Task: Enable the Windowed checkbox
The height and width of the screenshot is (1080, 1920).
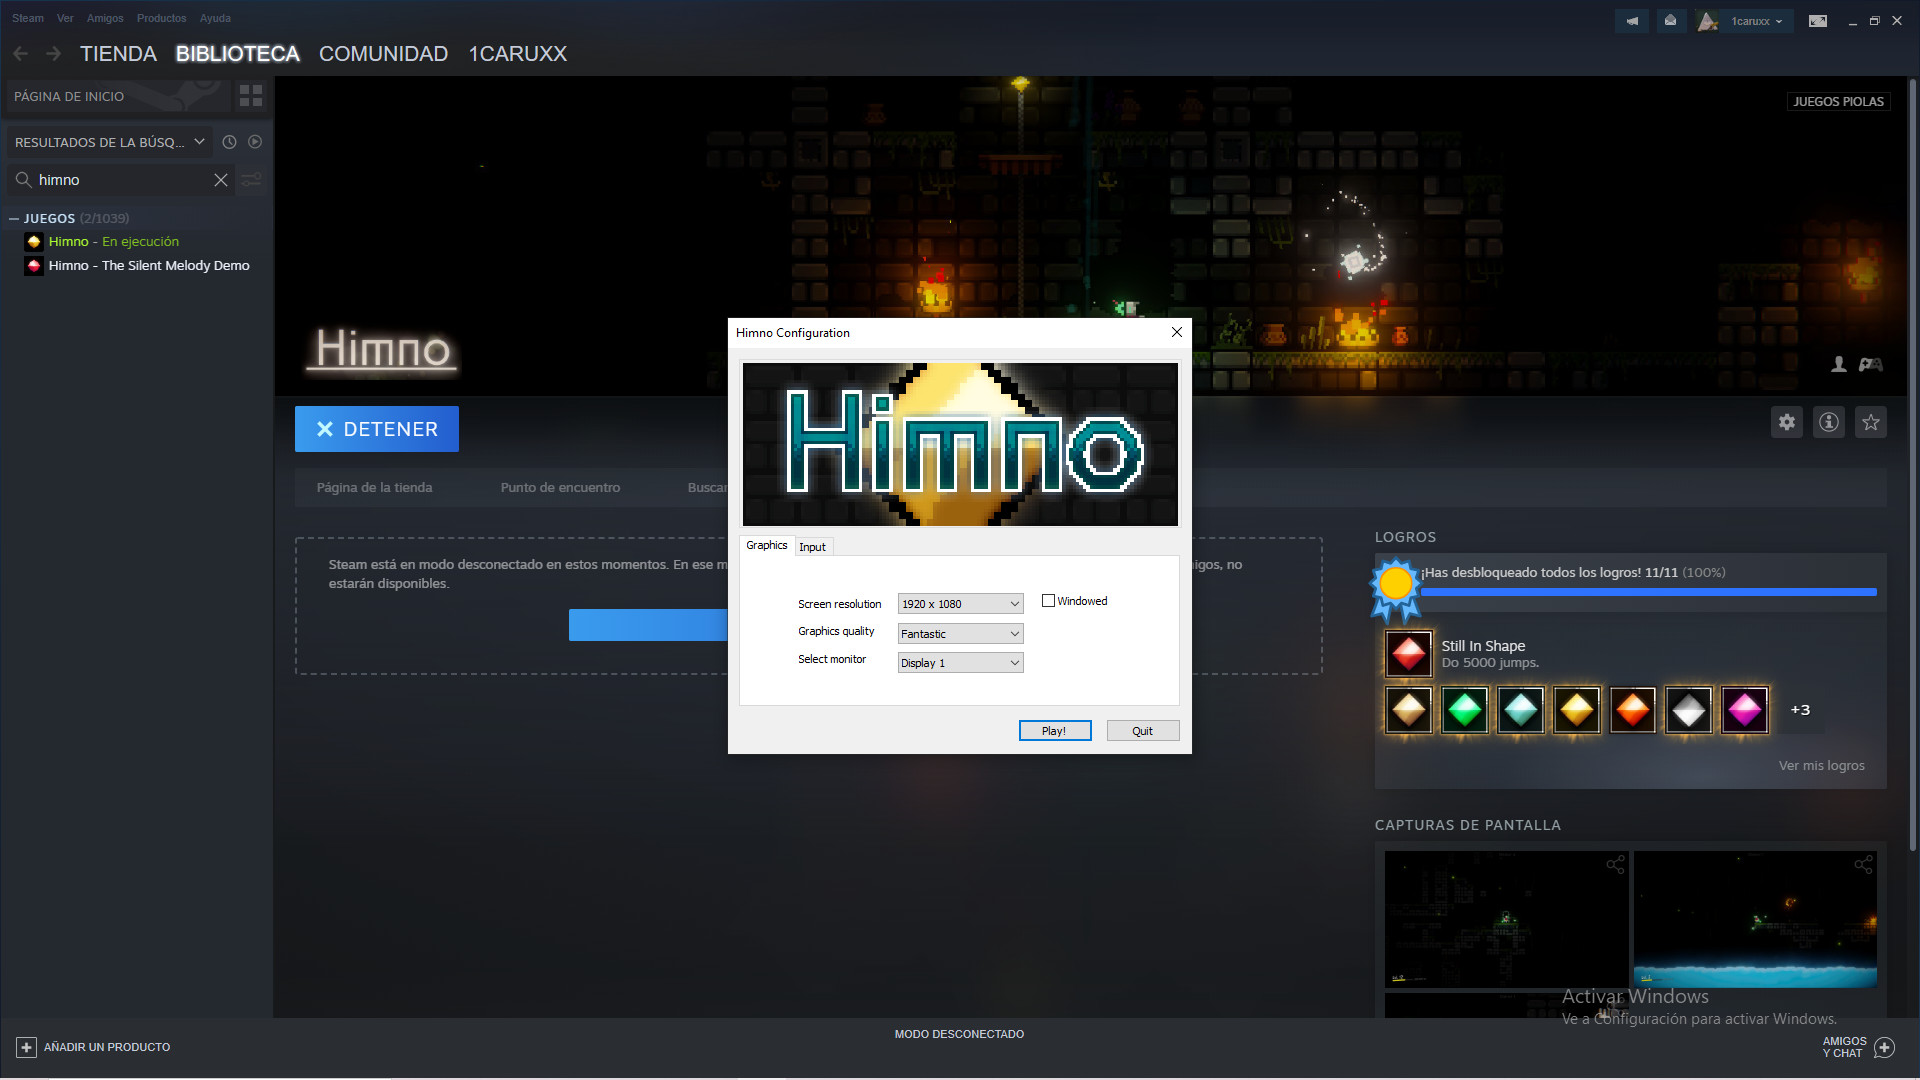Action: [1048, 601]
